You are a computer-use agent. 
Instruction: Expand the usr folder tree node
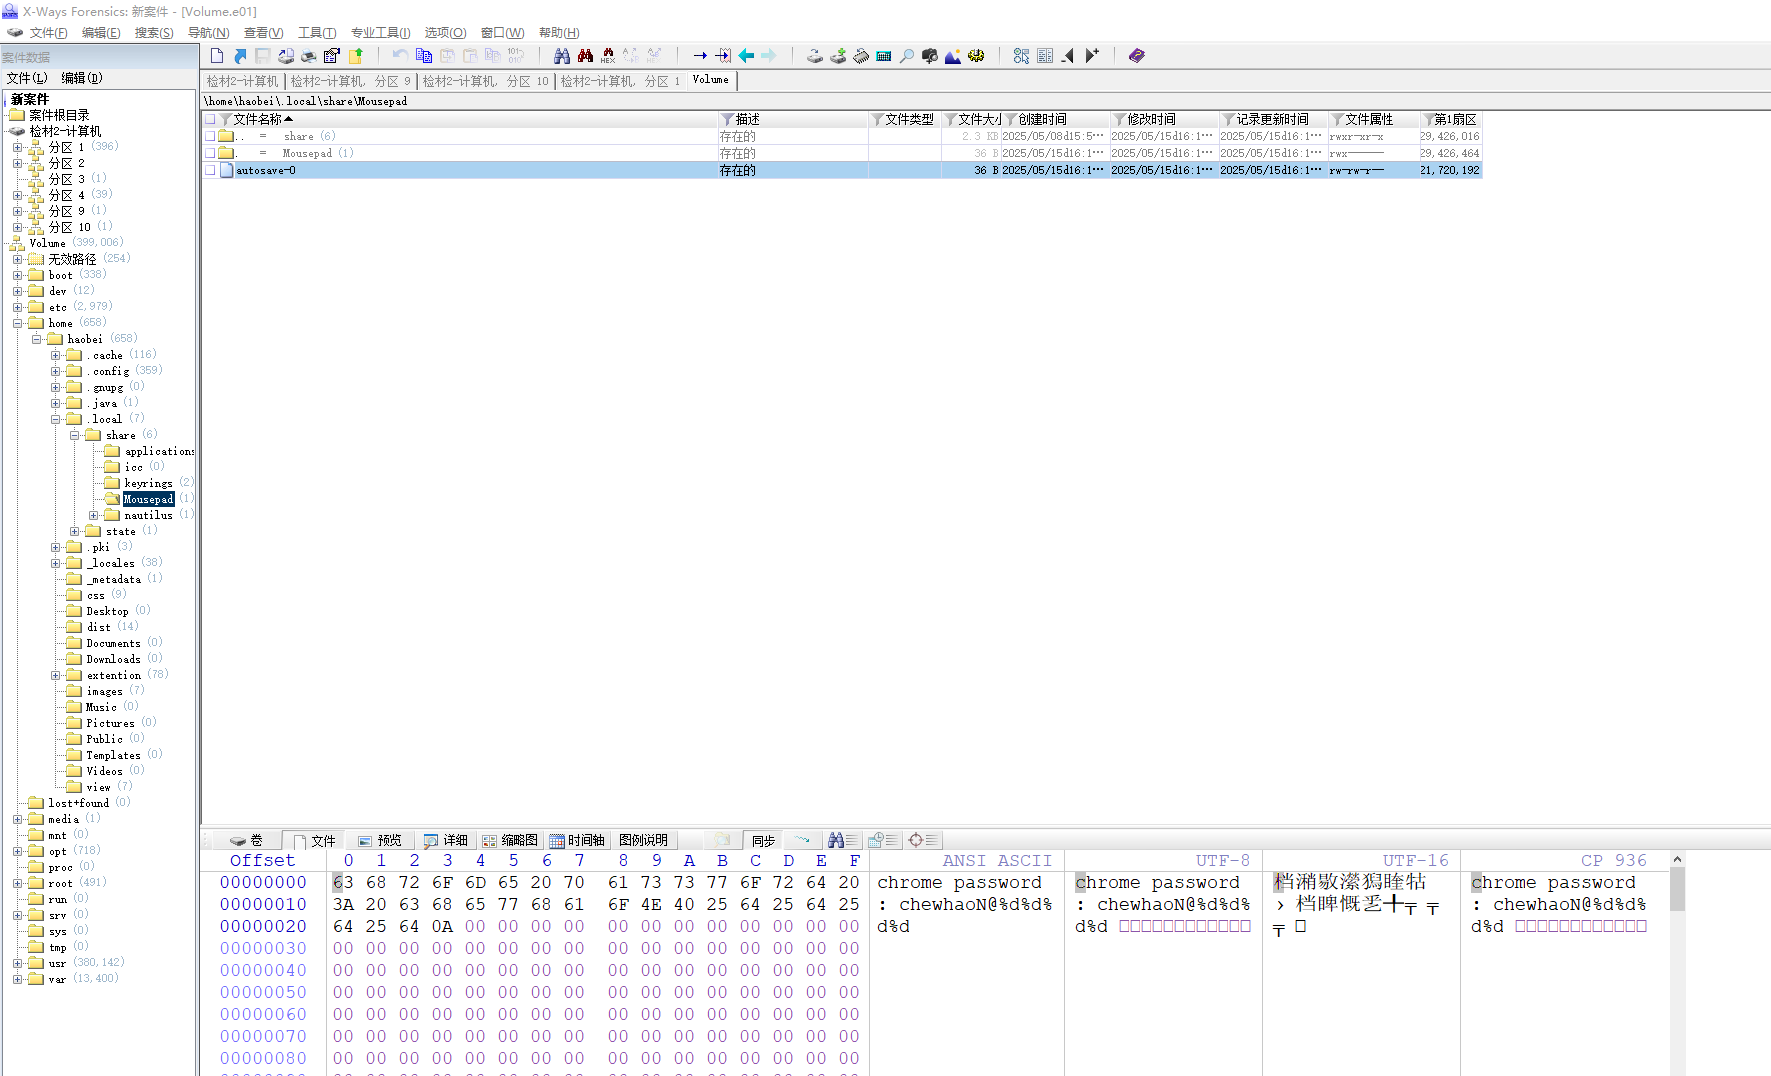point(17,963)
